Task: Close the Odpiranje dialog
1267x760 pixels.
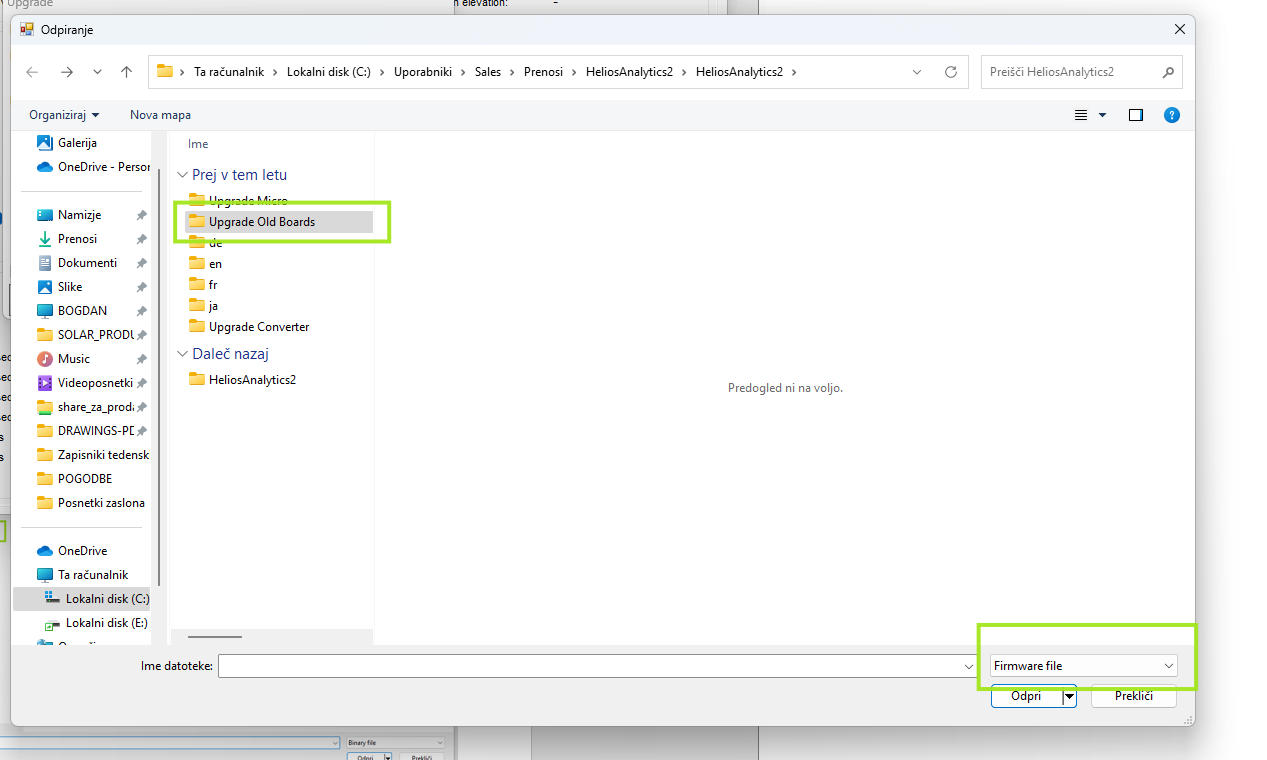Action: 1180,30
